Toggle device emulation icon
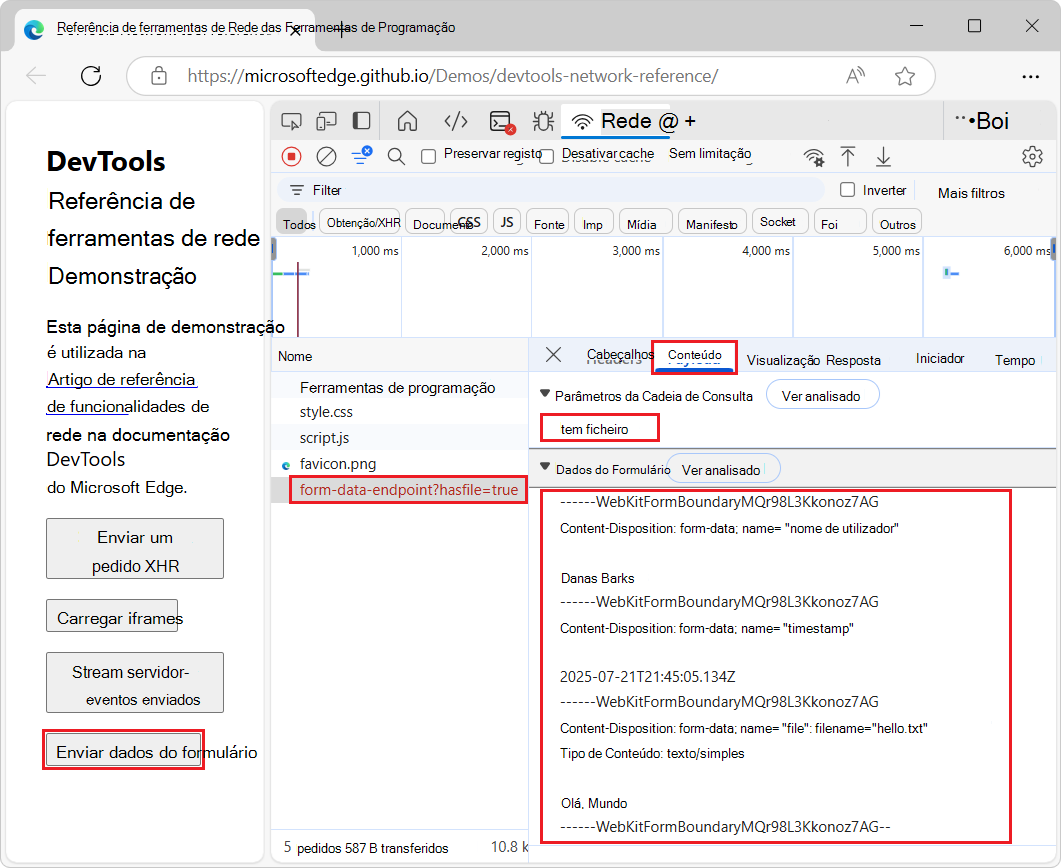This screenshot has width=1061, height=868. click(326, 122)
